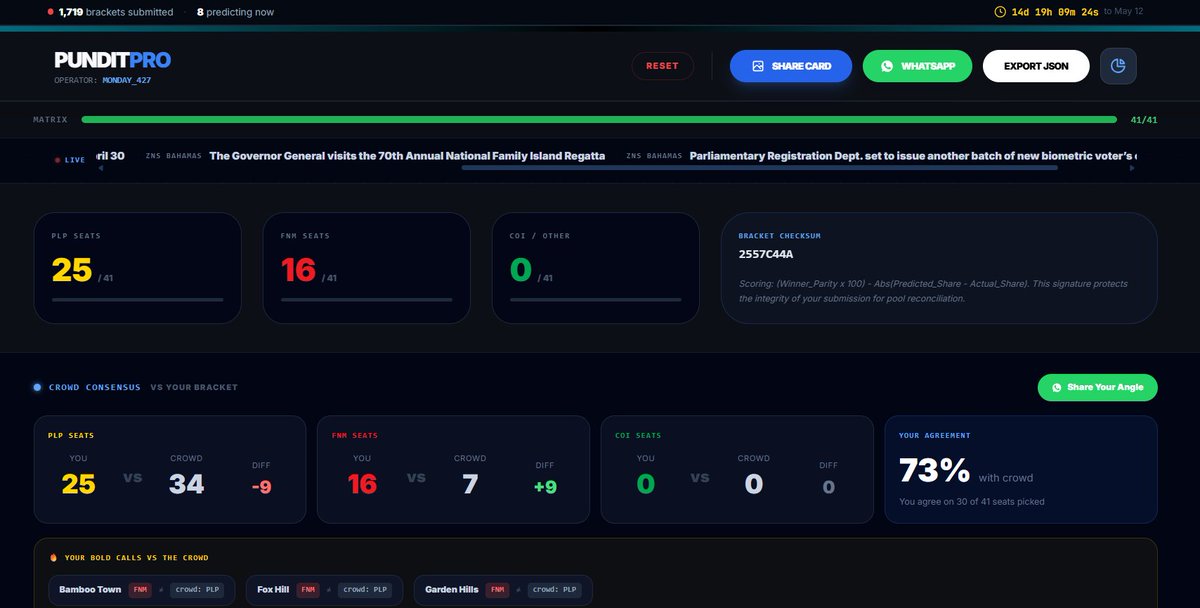The image size is (1200, 608).
Task: Click the PUNDITPRO logo
Action: pyautogui.click(x=113, y=61)
